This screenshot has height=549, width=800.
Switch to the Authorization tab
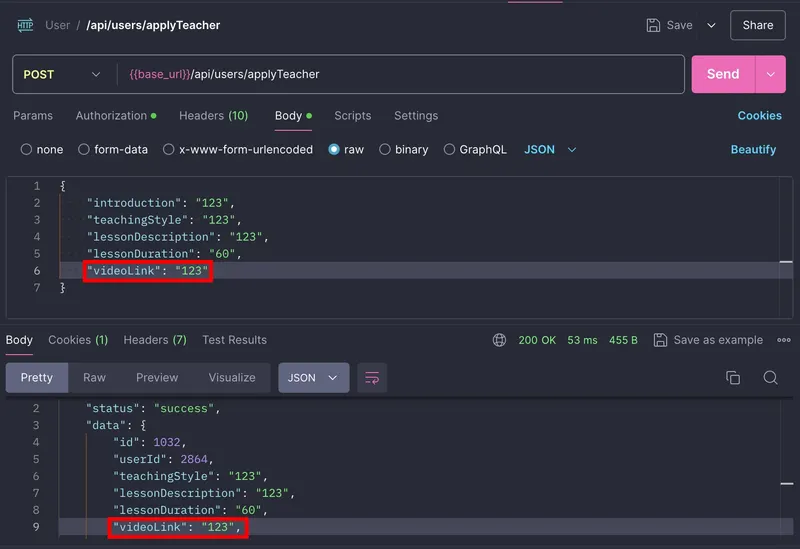[116, 116]
